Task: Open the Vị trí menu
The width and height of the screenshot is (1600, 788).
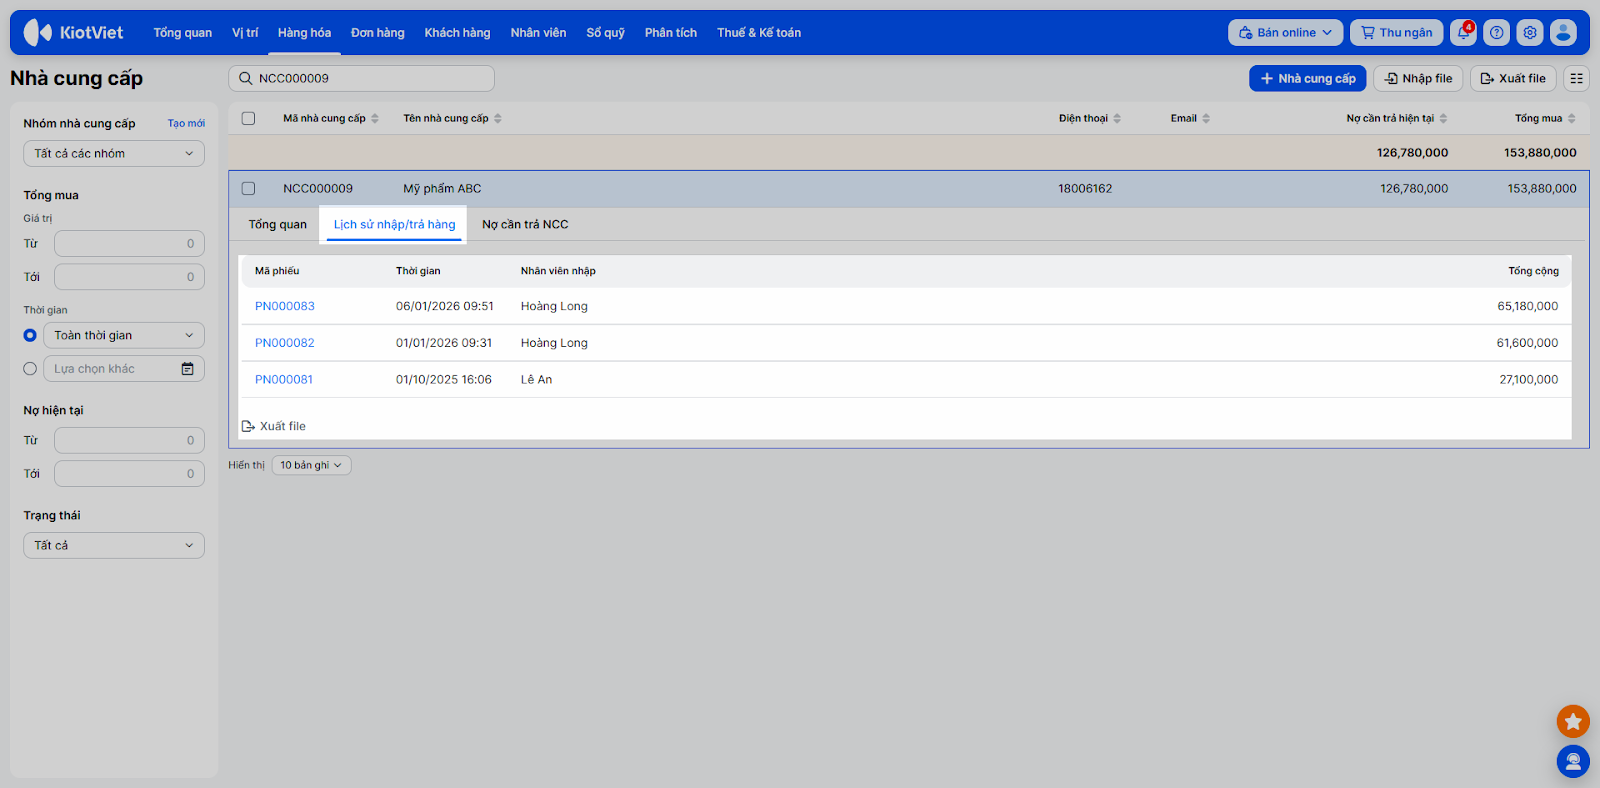Action: coord(245,32)
